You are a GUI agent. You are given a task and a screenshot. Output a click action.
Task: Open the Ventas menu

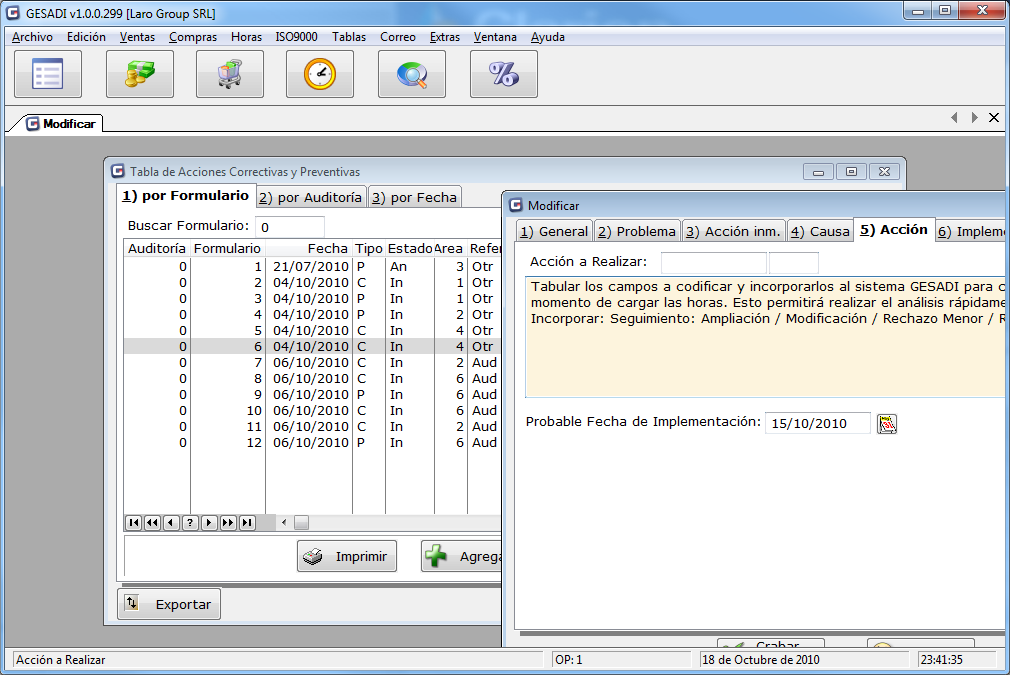point(137,37)
